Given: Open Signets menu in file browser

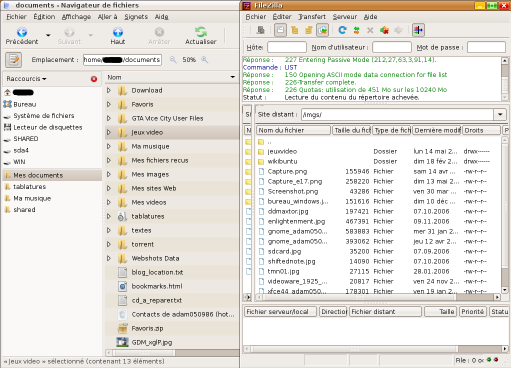Looking at the screenshot, I should [136, 17].
